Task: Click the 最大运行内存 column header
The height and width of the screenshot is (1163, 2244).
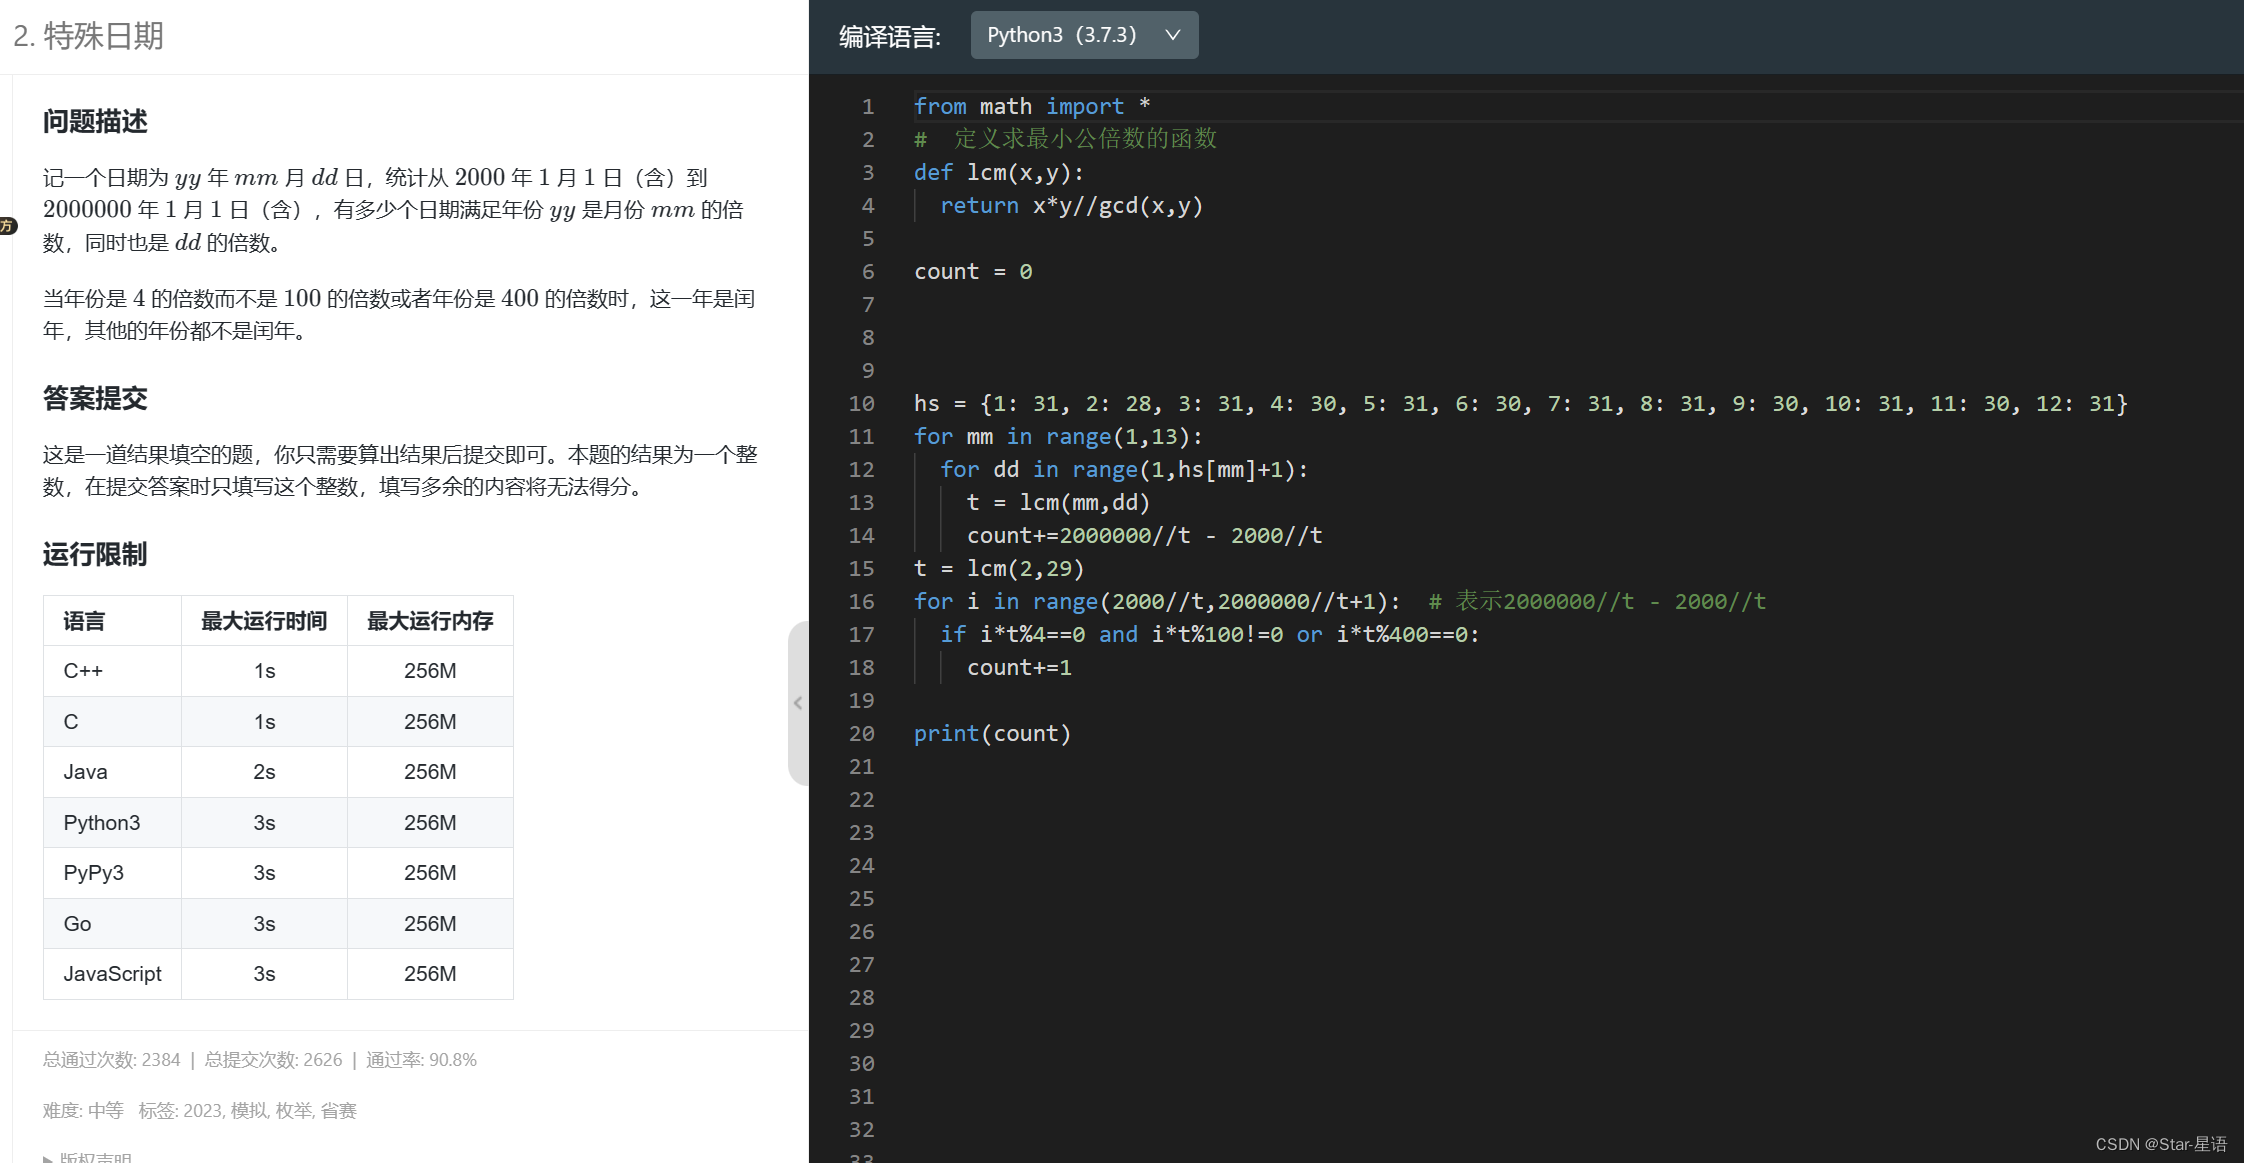Action: [x=430, y=621]
